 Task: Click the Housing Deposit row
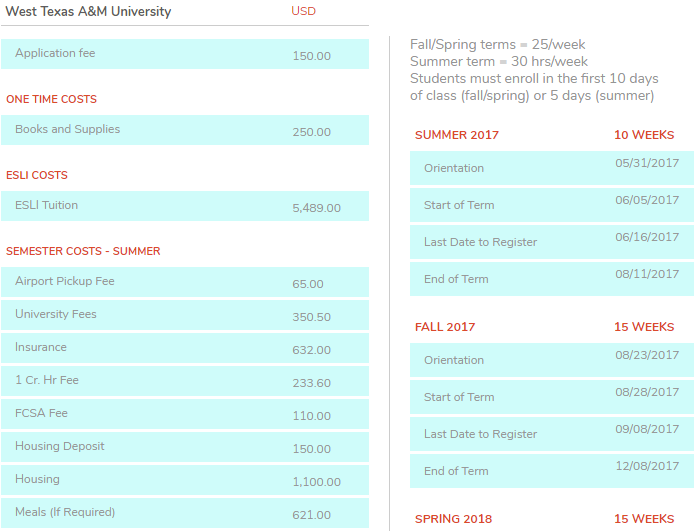[185, 447]
